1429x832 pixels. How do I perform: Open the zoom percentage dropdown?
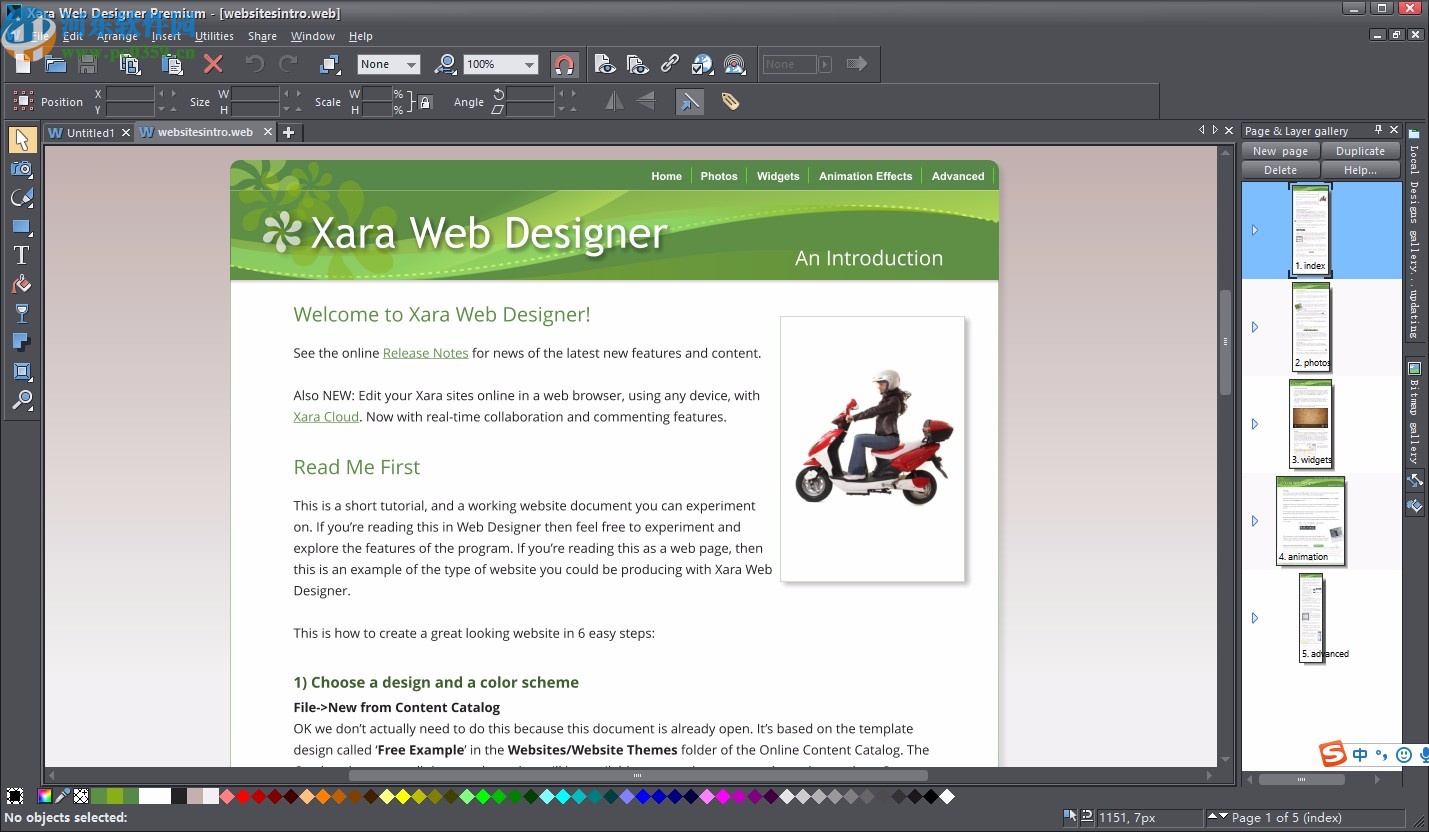tap(531, 63)
